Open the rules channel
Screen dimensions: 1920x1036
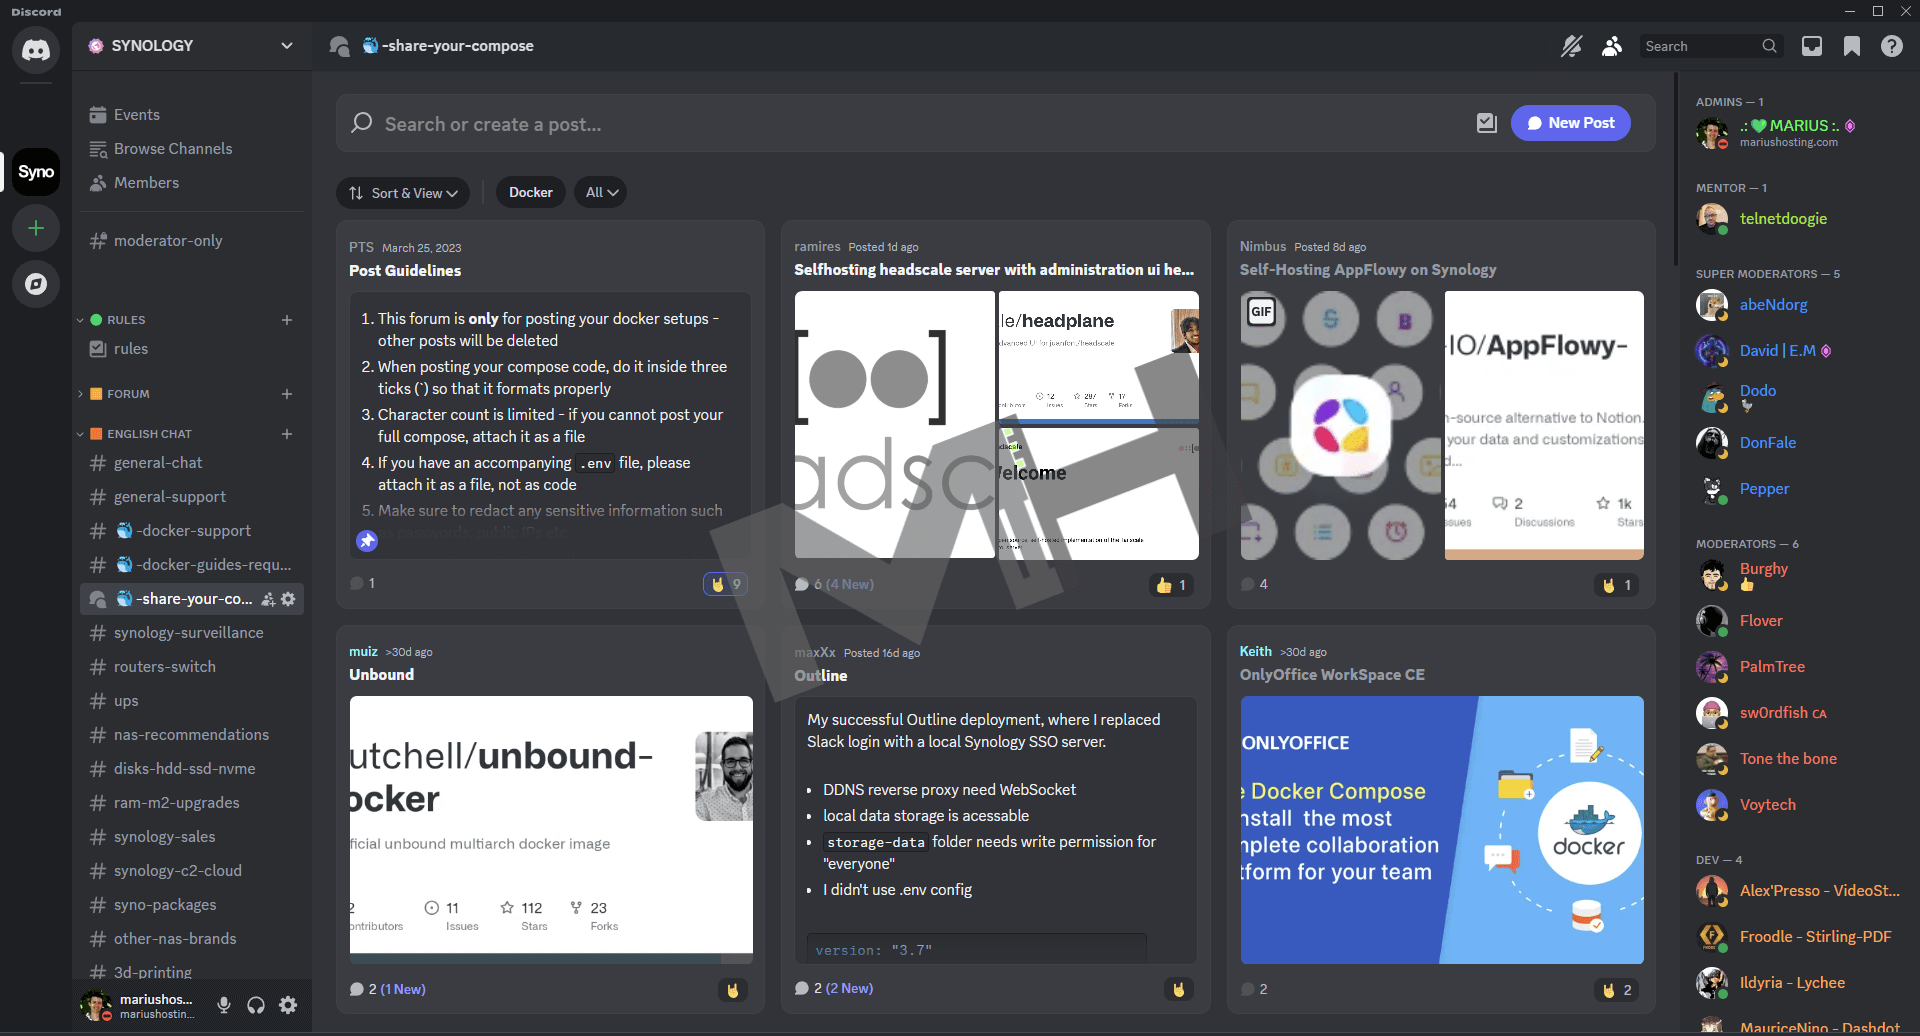(x=192, y=349)
